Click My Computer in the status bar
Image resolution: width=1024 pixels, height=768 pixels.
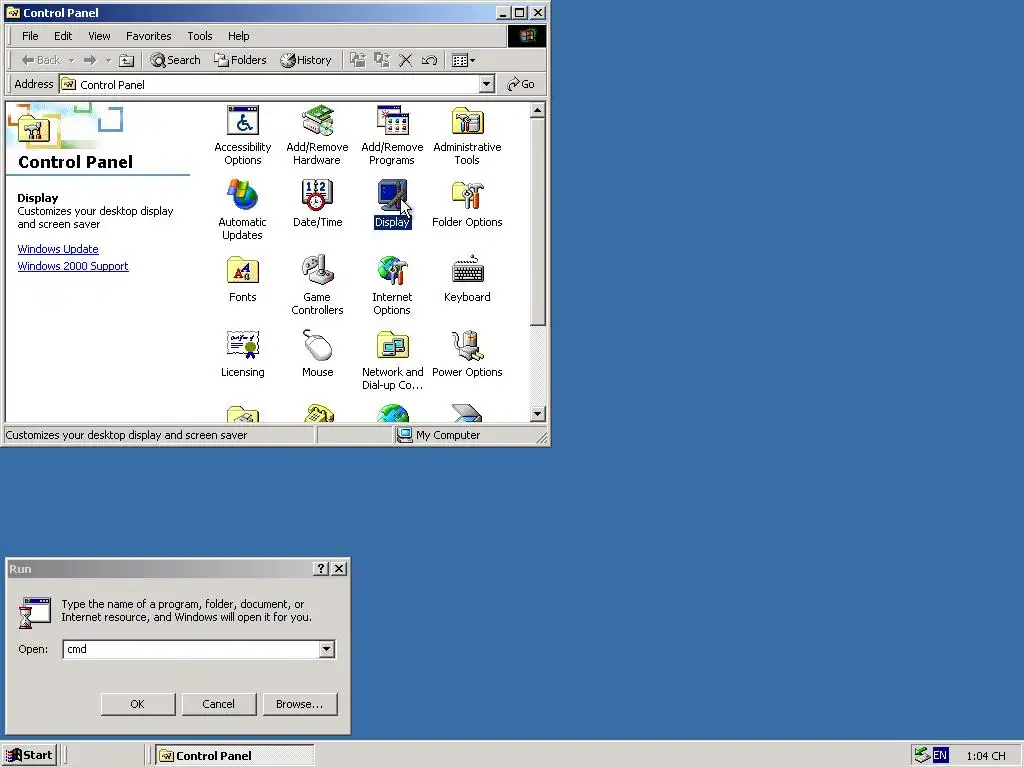point(439,435)
